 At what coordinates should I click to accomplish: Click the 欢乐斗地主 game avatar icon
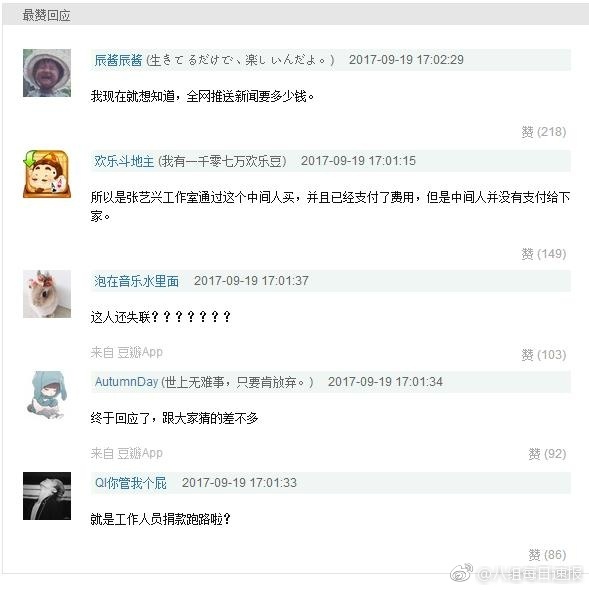coord(47,174)
